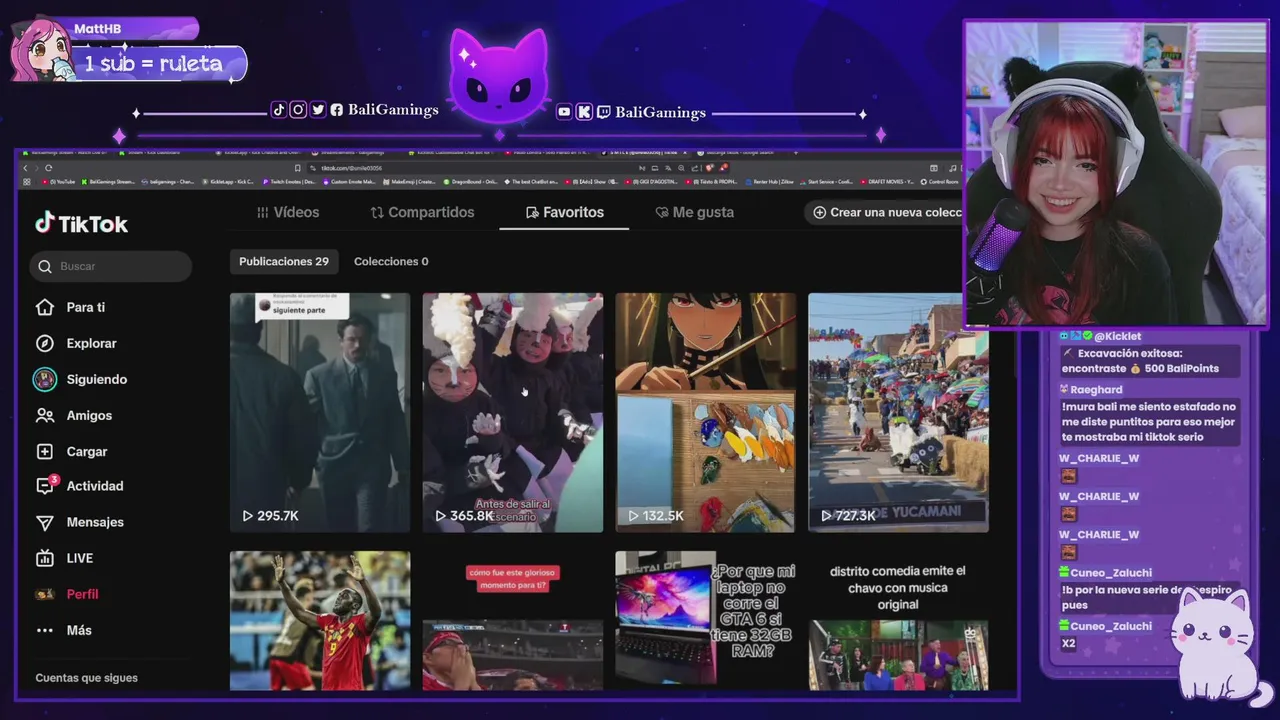Viewport: 1280px width, 720px height.
Task: Open the anime painting video with 132.5K views
Action: (x=705, y=412)
